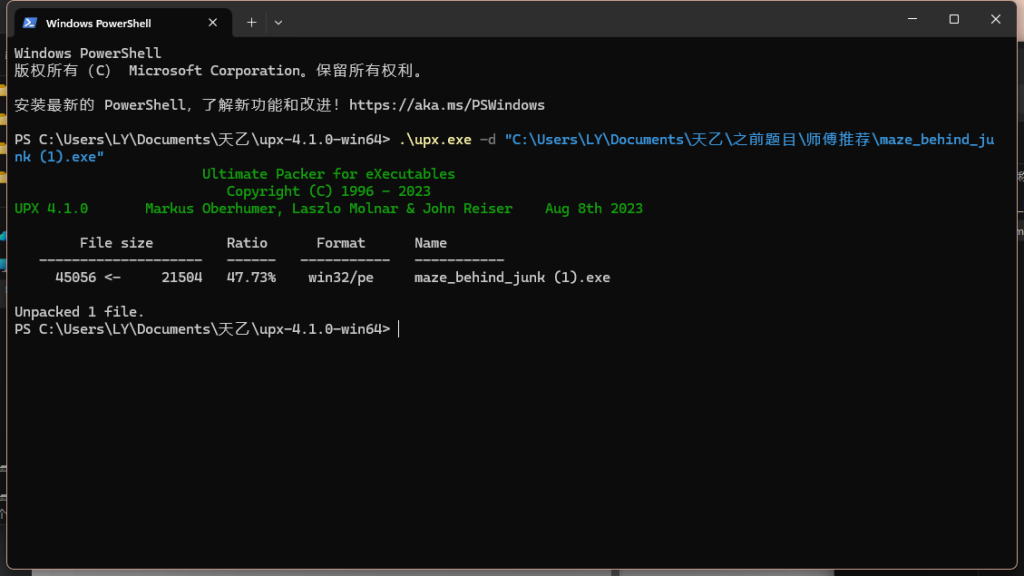
Task: Click the last PS prompt line to focus input
Action: point(206,329)
